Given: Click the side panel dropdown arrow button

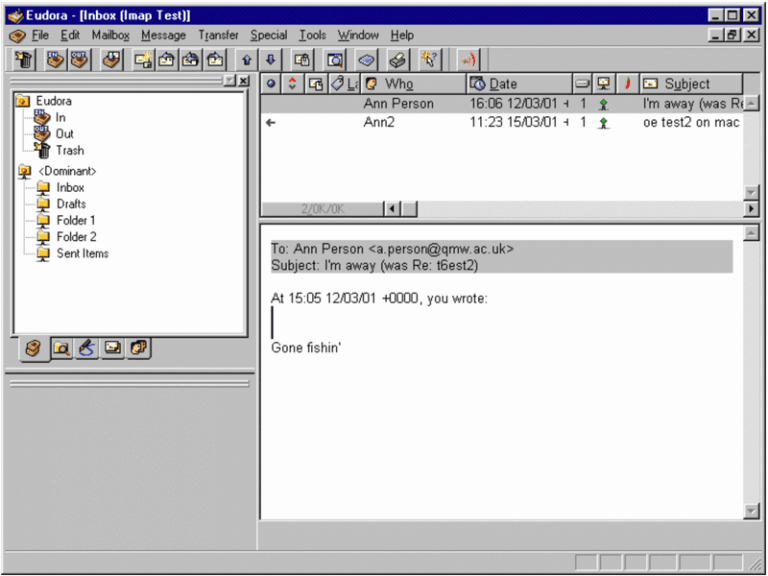Looking at the screenshot, I should pos(229,81).
